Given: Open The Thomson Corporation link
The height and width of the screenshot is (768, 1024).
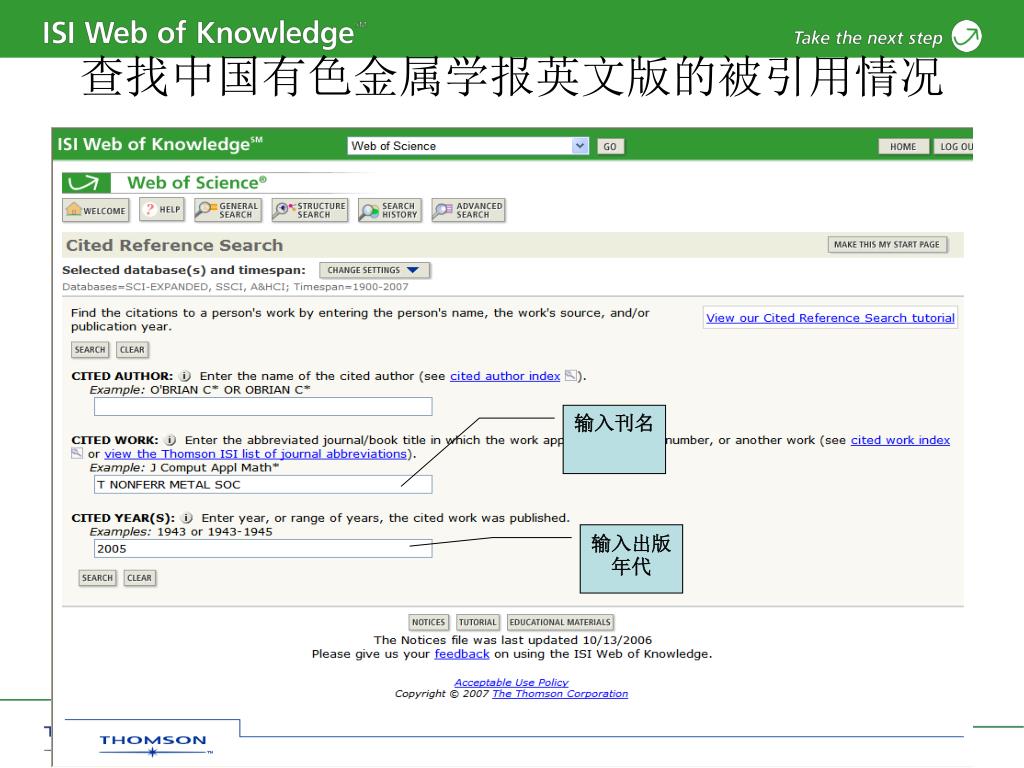Looking at the screenshot, I should (560, 694).
